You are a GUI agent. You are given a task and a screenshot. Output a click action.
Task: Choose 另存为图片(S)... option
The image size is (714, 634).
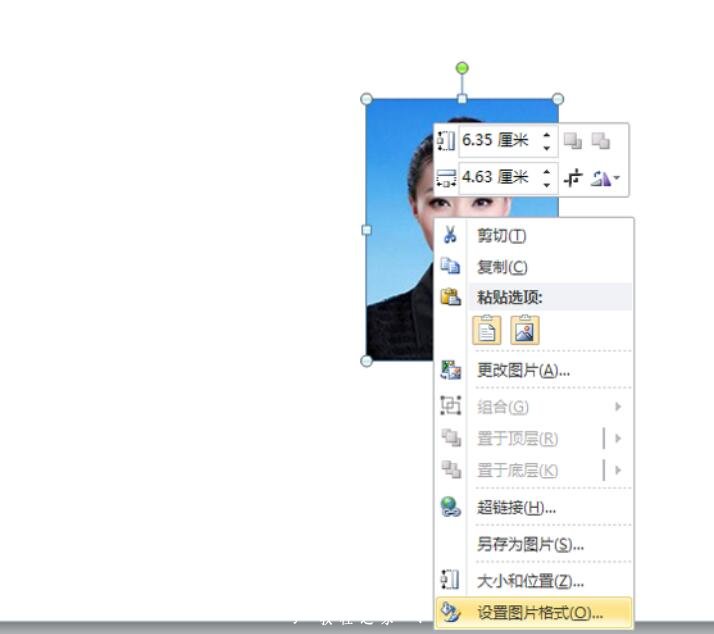point(530,545)
